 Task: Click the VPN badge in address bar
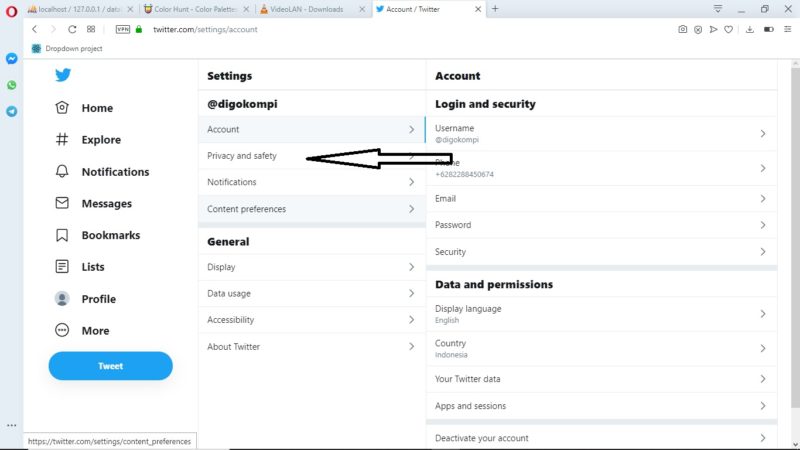[x=123, y=29]
